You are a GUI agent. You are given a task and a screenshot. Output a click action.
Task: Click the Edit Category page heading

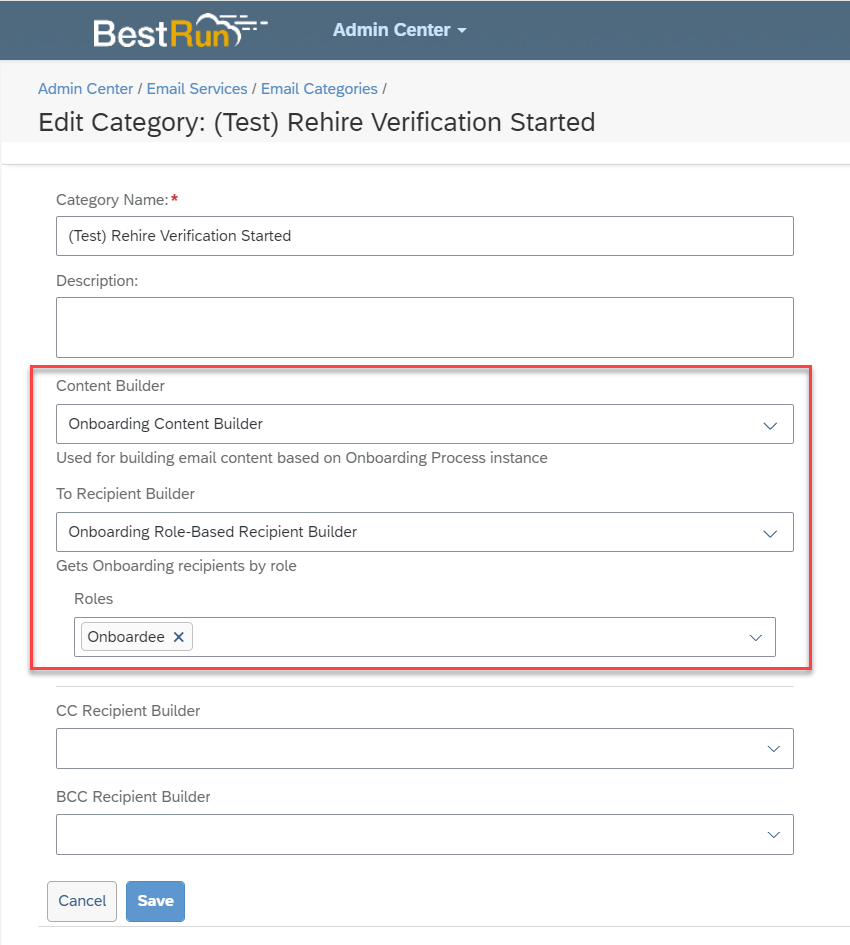pos(316,122)
